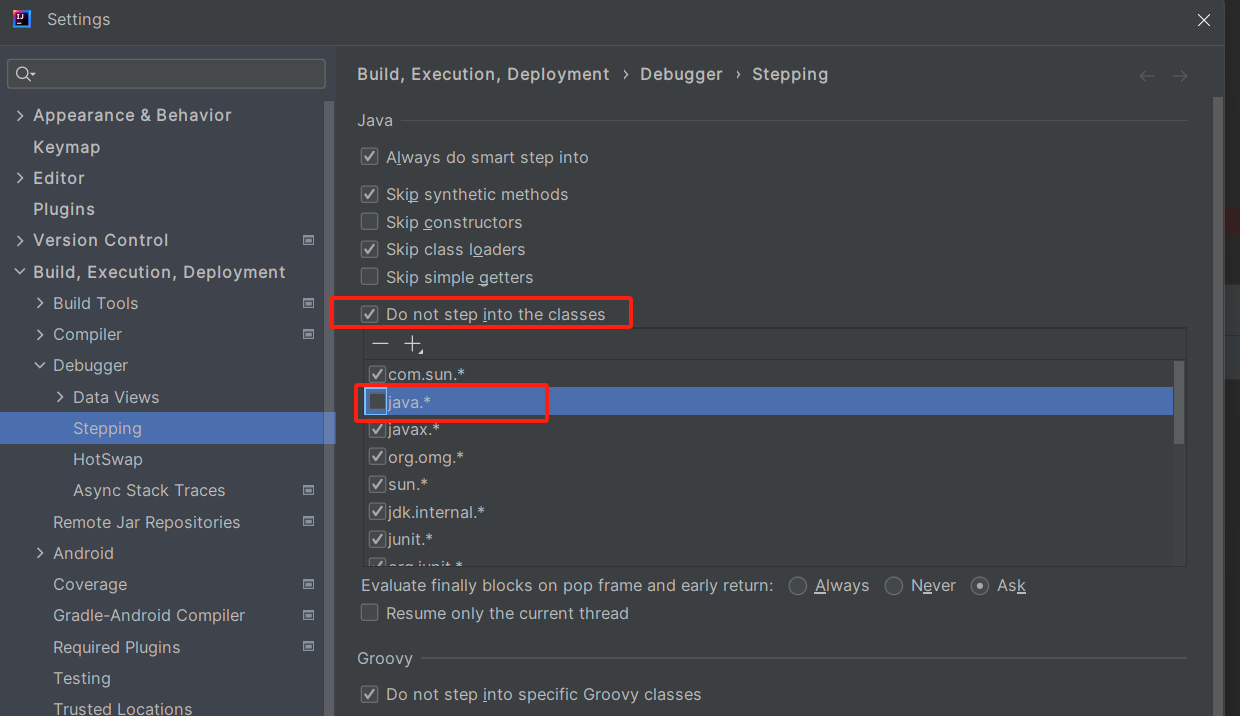
Task: Check the java.* filter checkbox
Action: click(377, 401)
